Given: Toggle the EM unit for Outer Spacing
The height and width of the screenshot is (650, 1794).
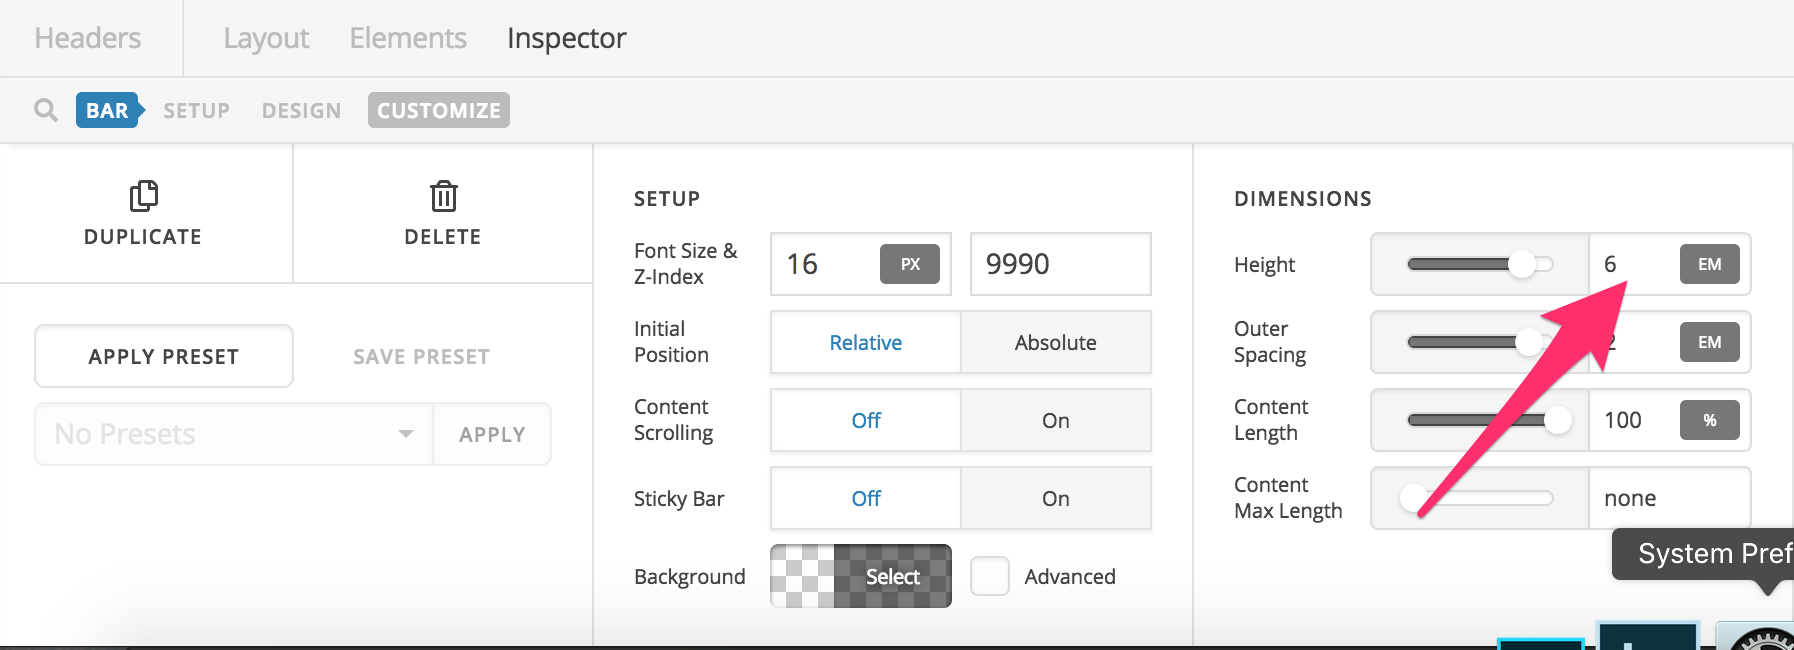Looking at the screenshot, I should pyautogui.click(x=1709, y=342).
